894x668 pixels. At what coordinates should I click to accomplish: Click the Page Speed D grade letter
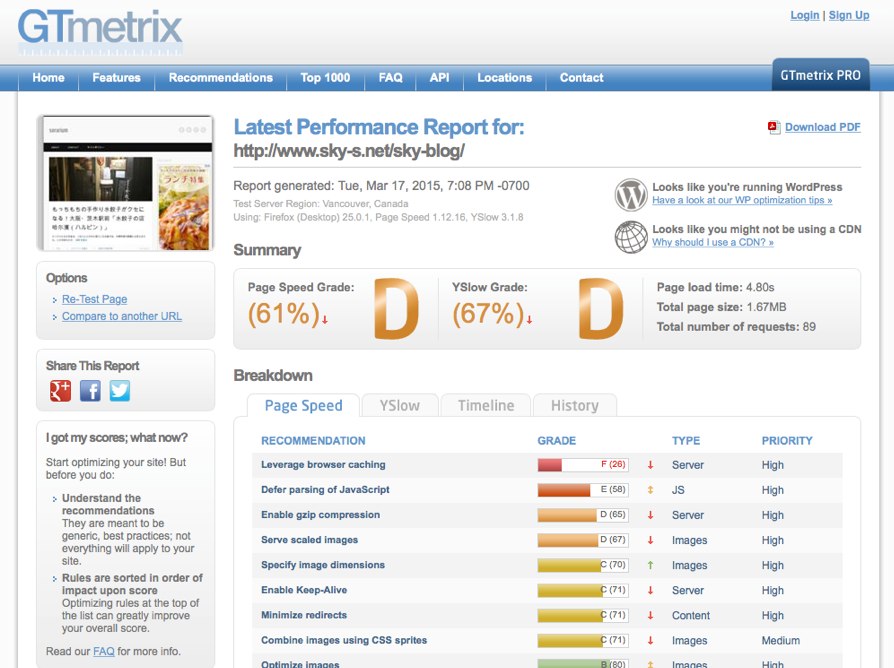click(397, 308)
